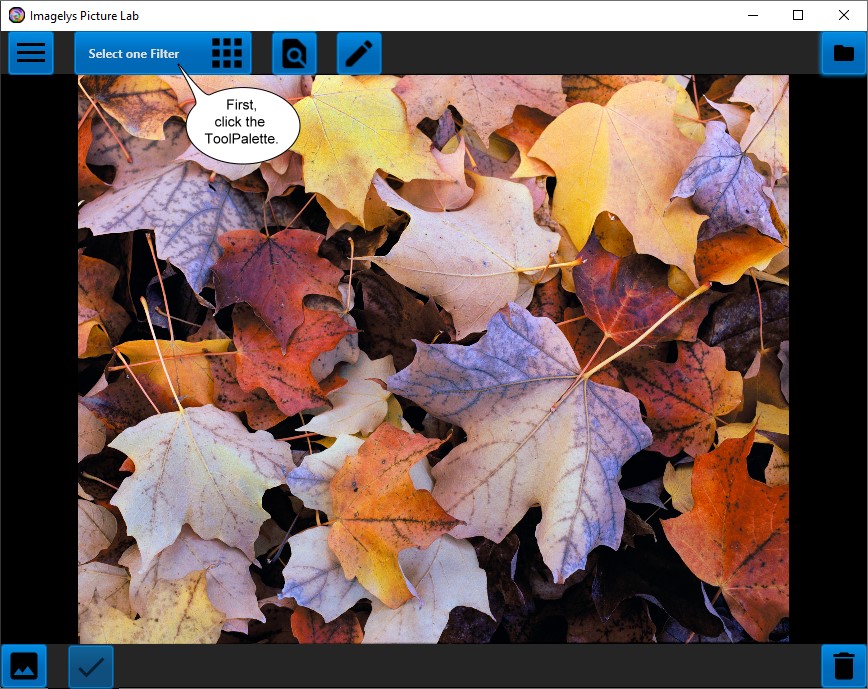
Task: Maximize the Imagelys Picture Lab window
Action: (x=798, y=15)
